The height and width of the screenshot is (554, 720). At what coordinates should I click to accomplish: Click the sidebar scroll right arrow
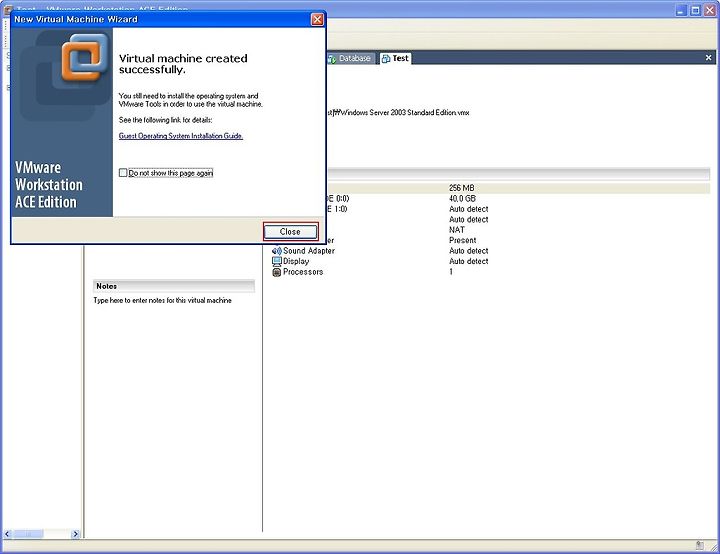click(x=75, y=534)
